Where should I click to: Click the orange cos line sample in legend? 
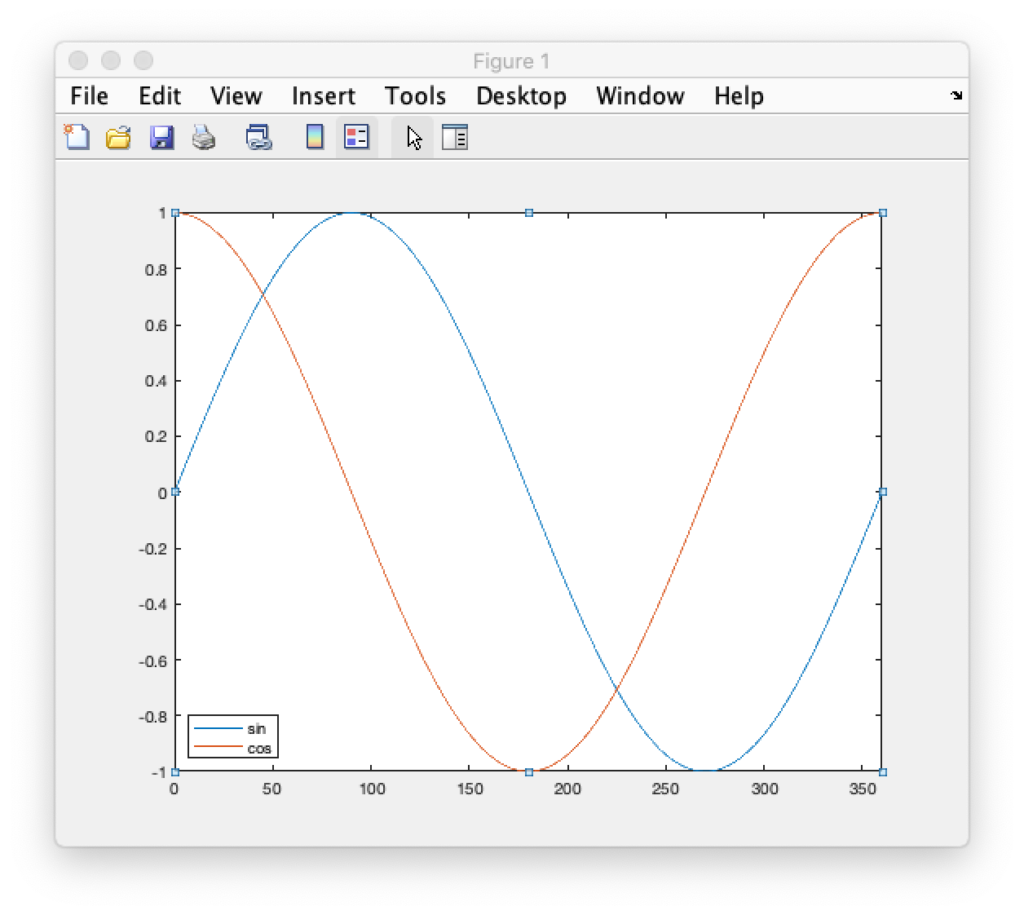[217, 747]
